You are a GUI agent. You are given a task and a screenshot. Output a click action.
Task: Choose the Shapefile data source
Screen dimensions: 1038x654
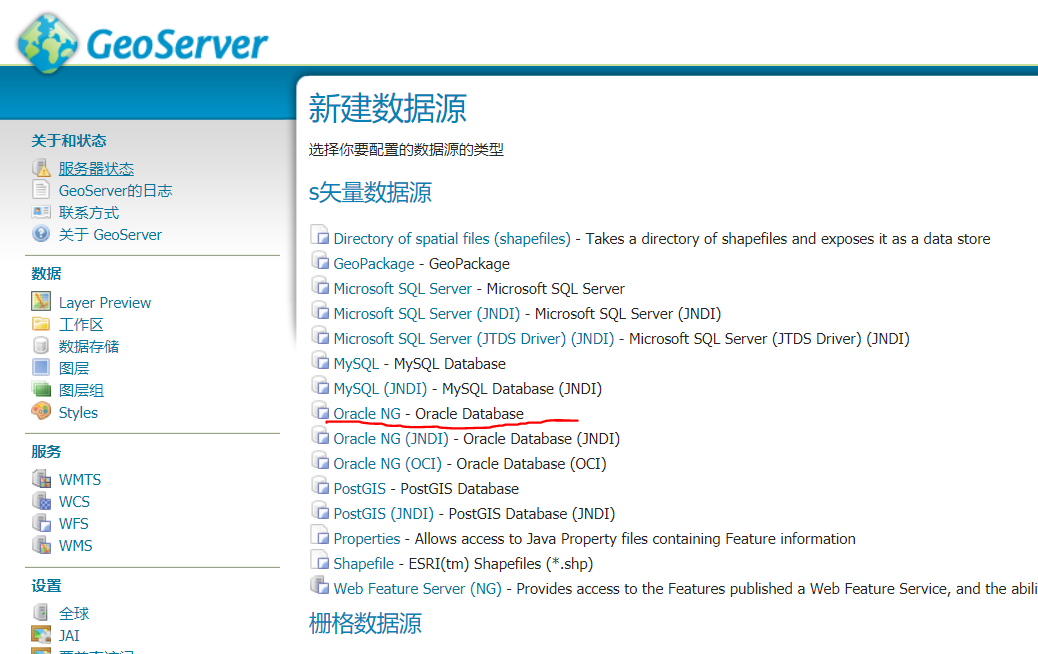363,564
